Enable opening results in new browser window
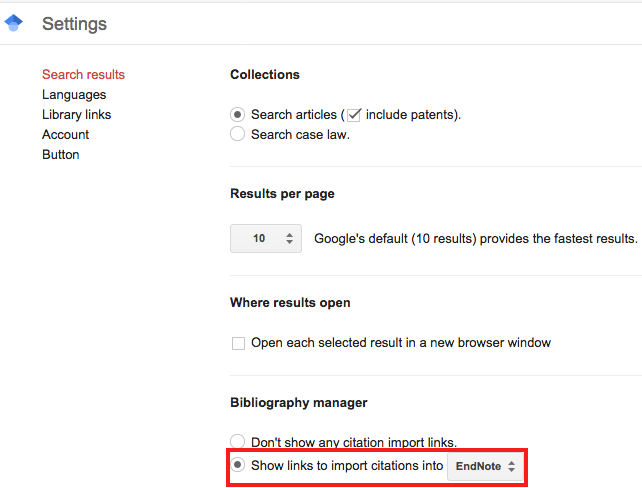Screen dimensions: 642x488 (x=238, y=343)
